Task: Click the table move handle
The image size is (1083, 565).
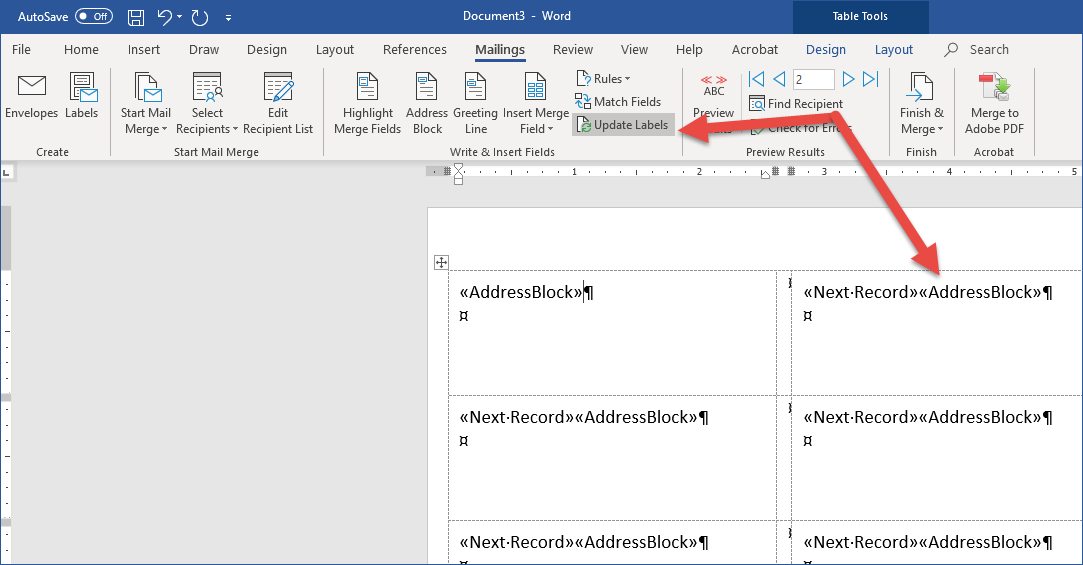Action: click(441, 262)
